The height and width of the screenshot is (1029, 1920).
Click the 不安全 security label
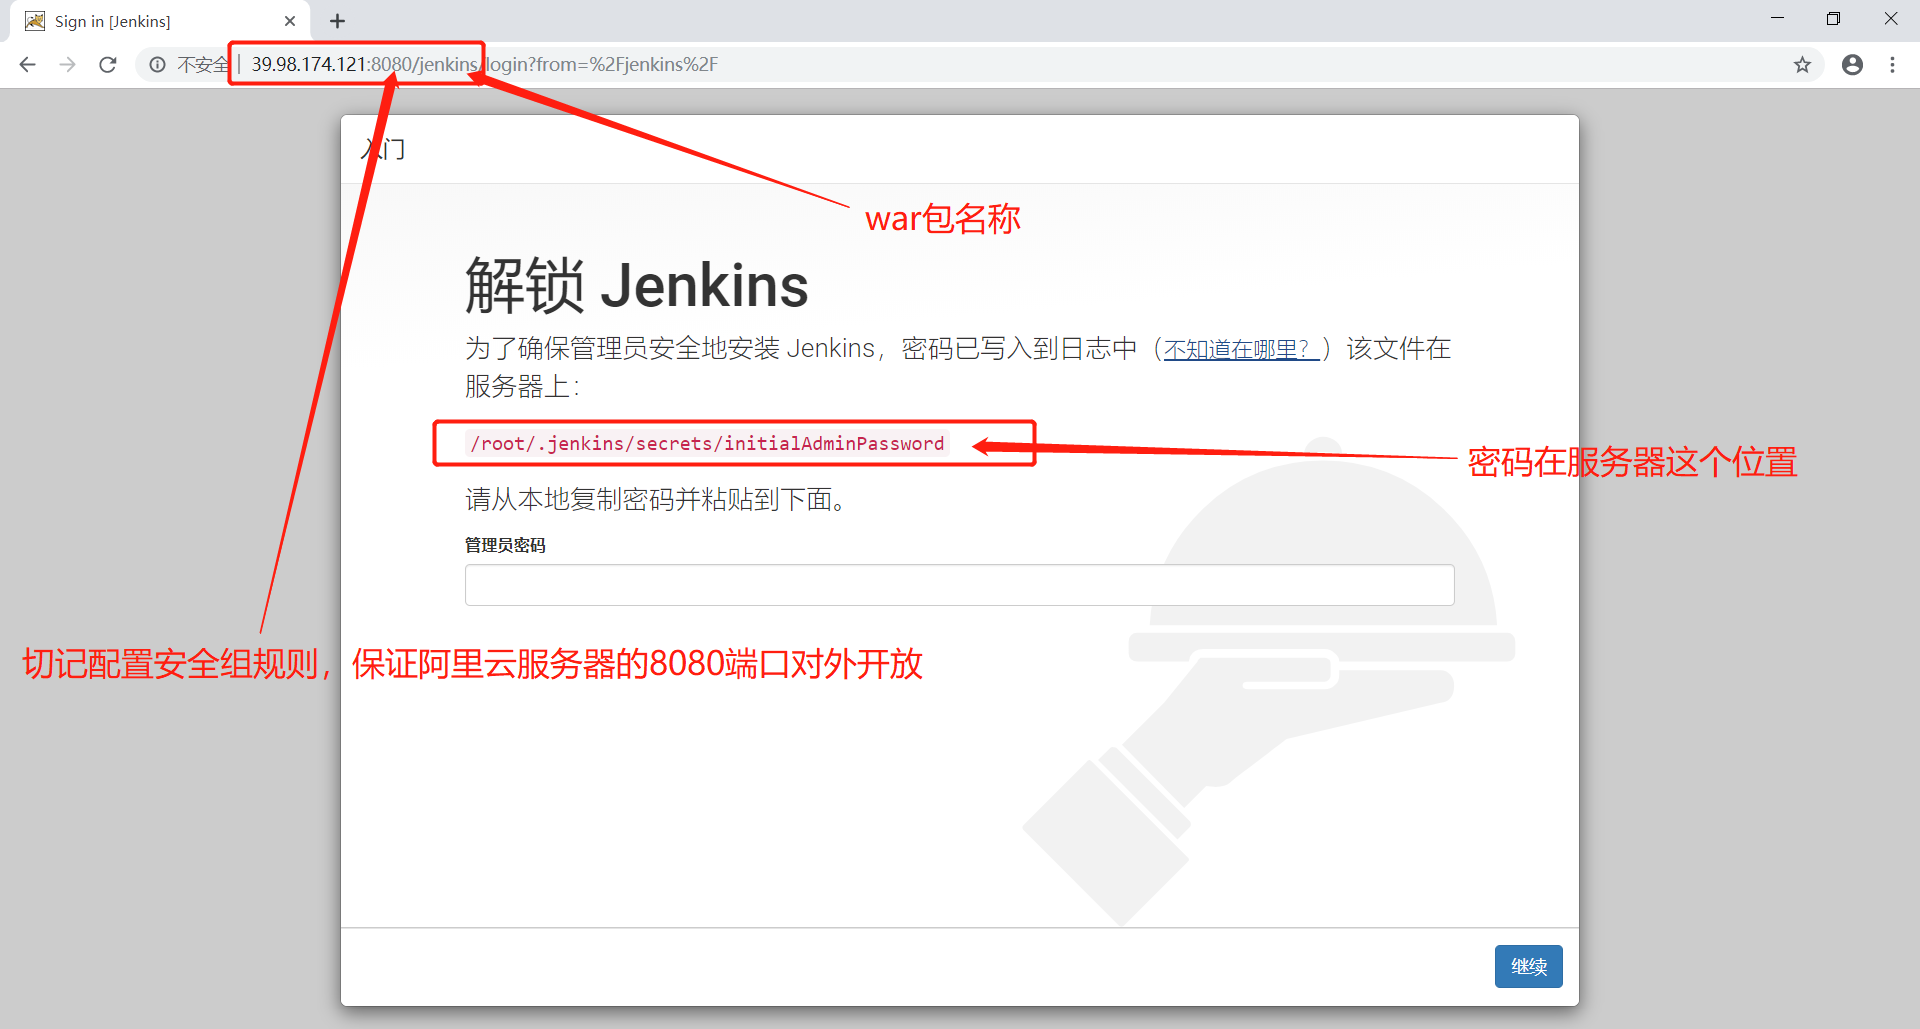(202, 65)
